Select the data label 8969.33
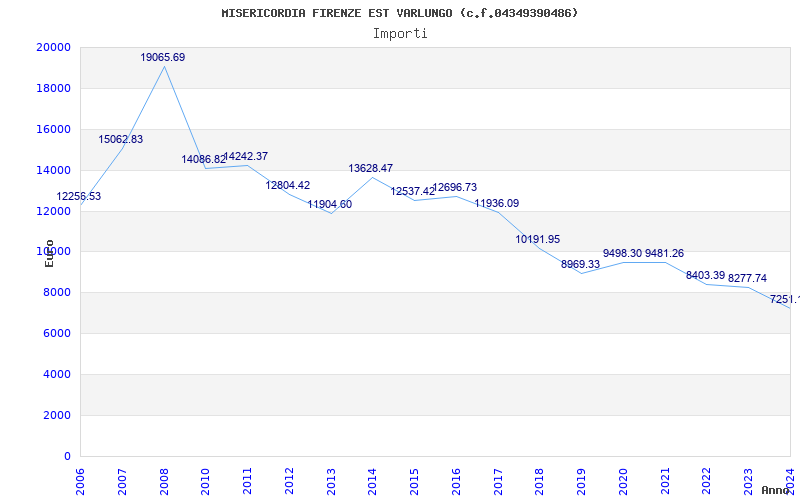 click(x=581, y=264)
